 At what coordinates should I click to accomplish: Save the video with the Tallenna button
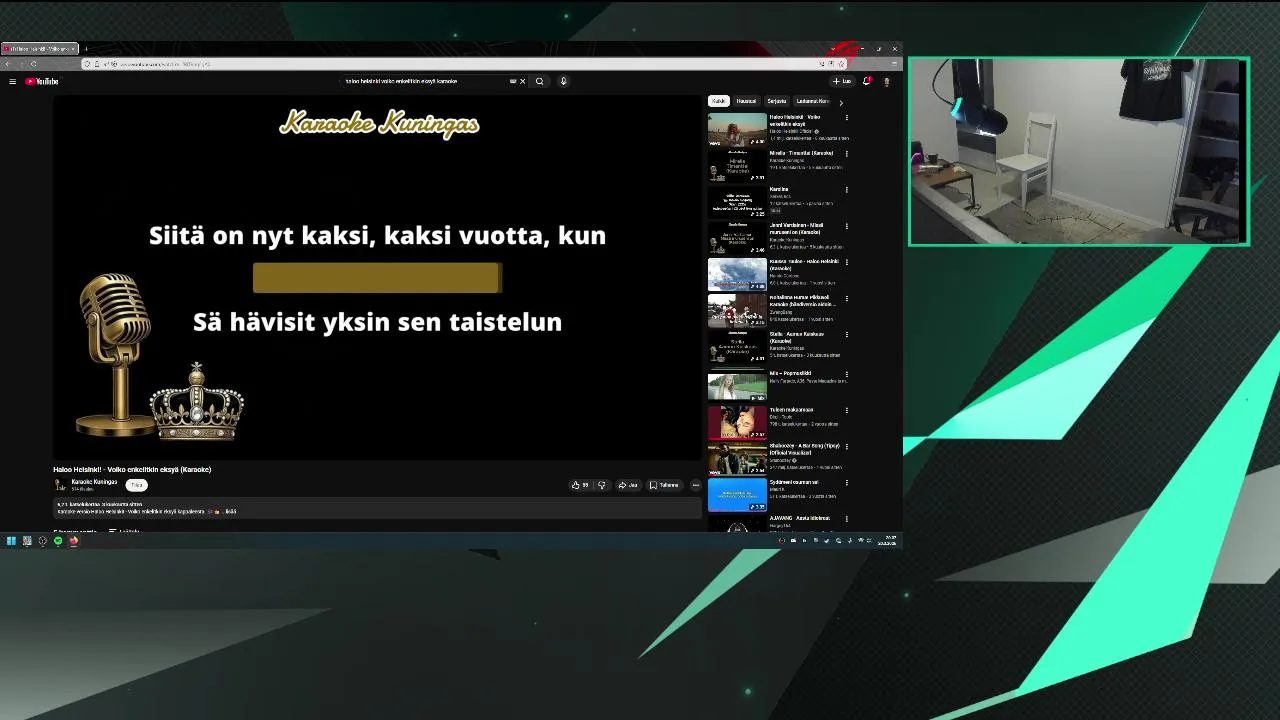[x=664, y=485]
